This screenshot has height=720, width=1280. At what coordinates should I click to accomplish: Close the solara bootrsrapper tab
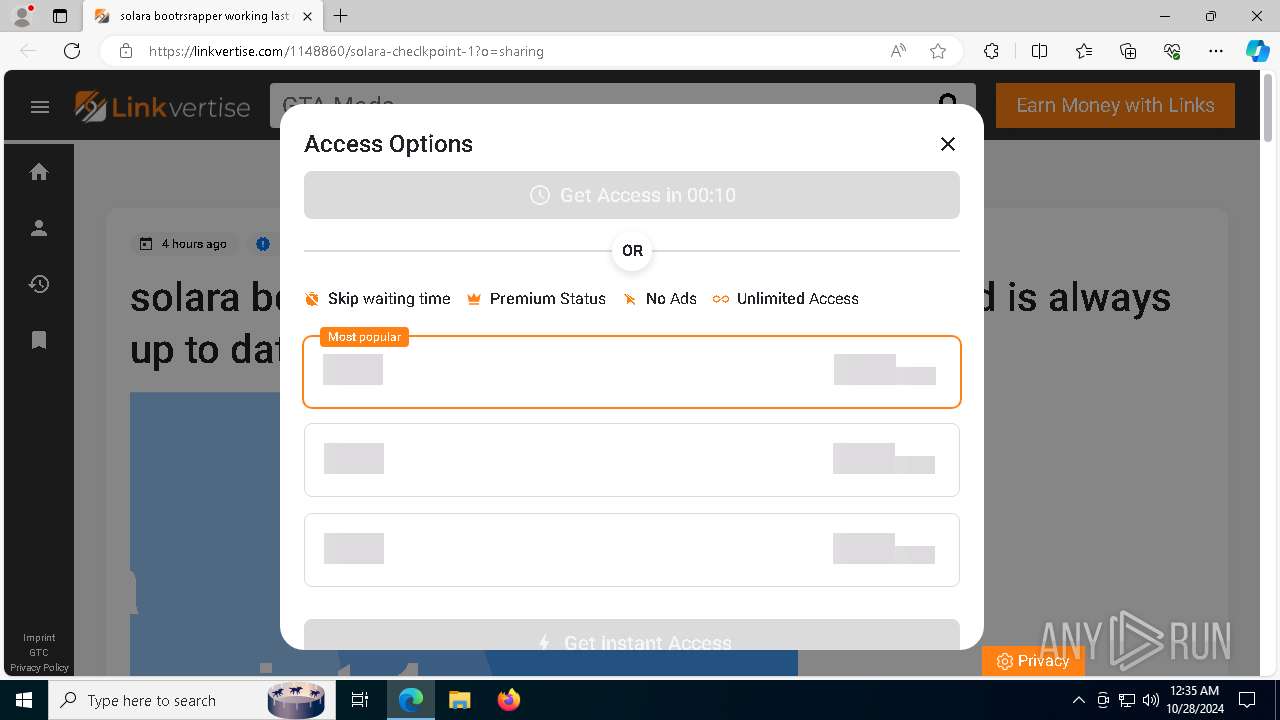[307, 16]
